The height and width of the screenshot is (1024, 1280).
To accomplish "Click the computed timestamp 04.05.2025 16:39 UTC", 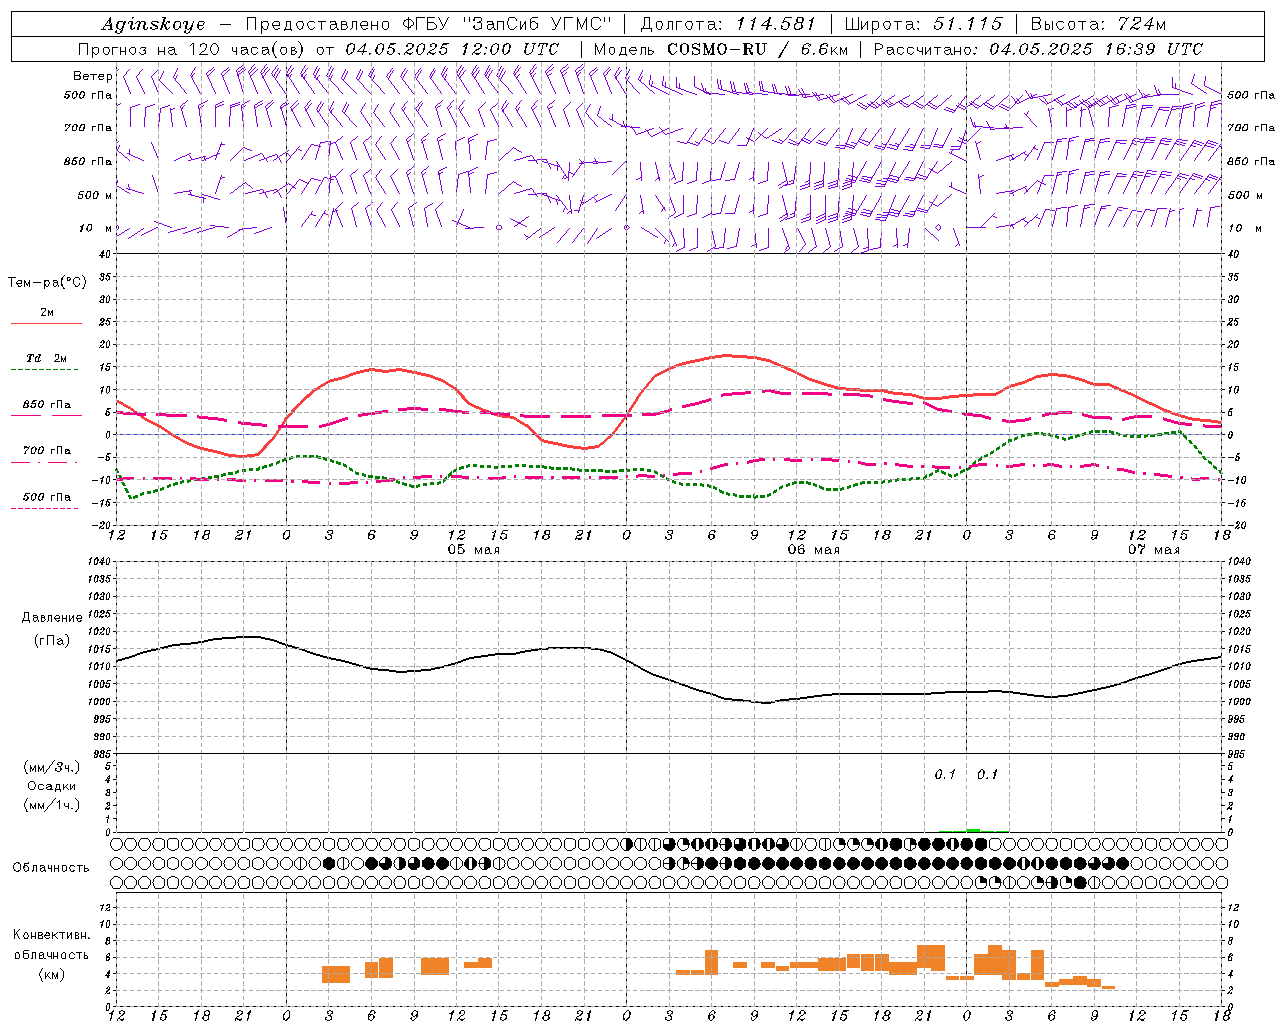I will click(x=1096, y=49).
